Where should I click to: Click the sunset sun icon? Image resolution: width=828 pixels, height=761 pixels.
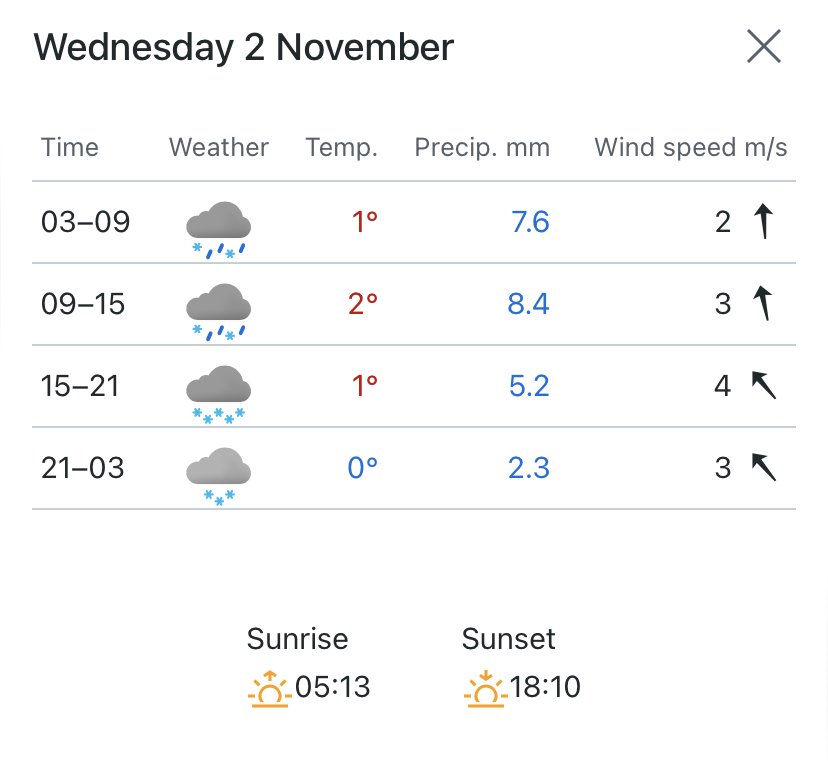(485, 689)
